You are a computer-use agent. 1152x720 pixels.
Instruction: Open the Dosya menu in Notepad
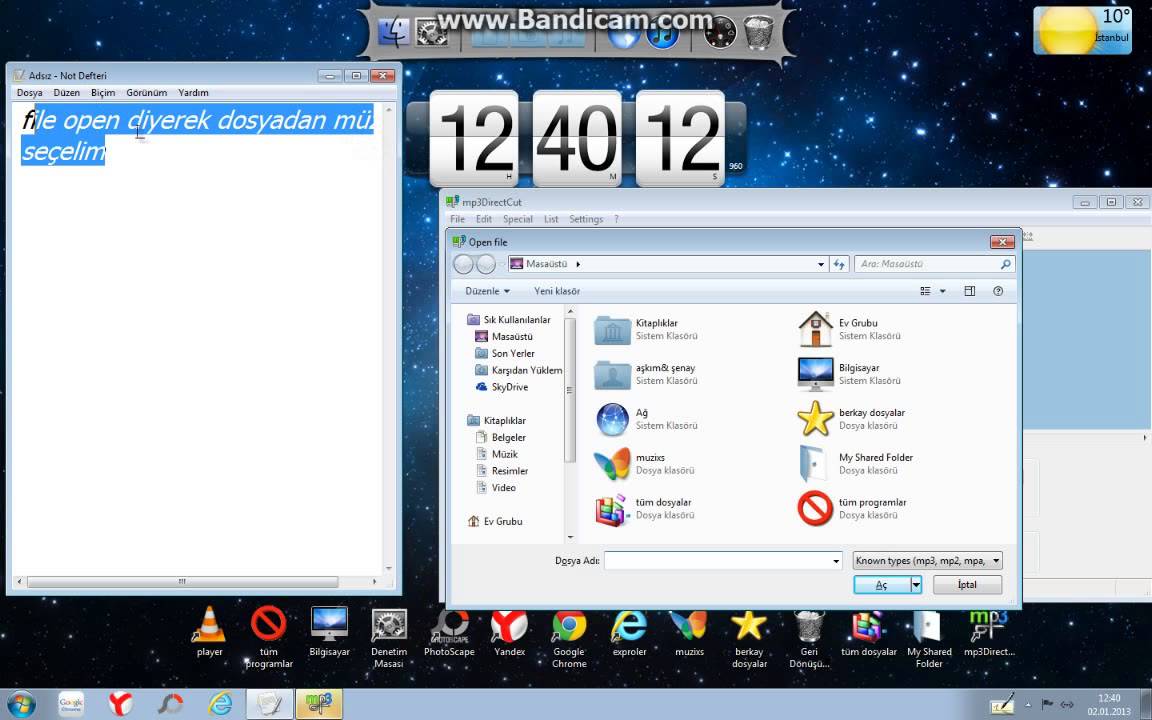pyautogui.click(x=29, y=93)
